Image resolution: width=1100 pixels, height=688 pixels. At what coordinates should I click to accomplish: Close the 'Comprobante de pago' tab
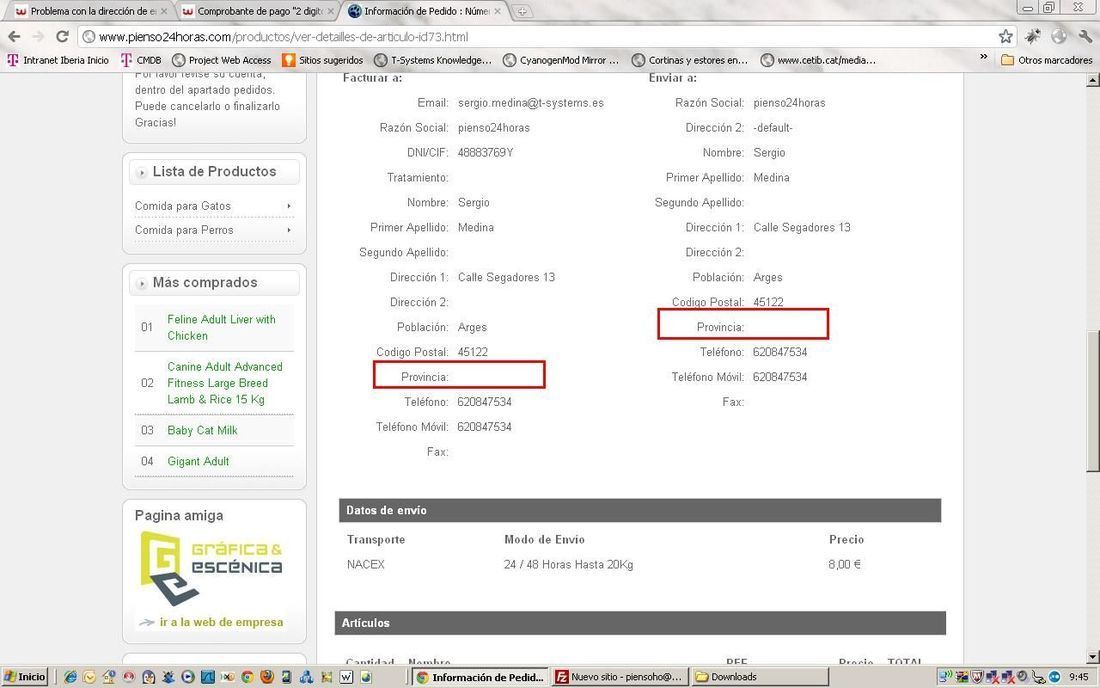click(x=330, y=11)
